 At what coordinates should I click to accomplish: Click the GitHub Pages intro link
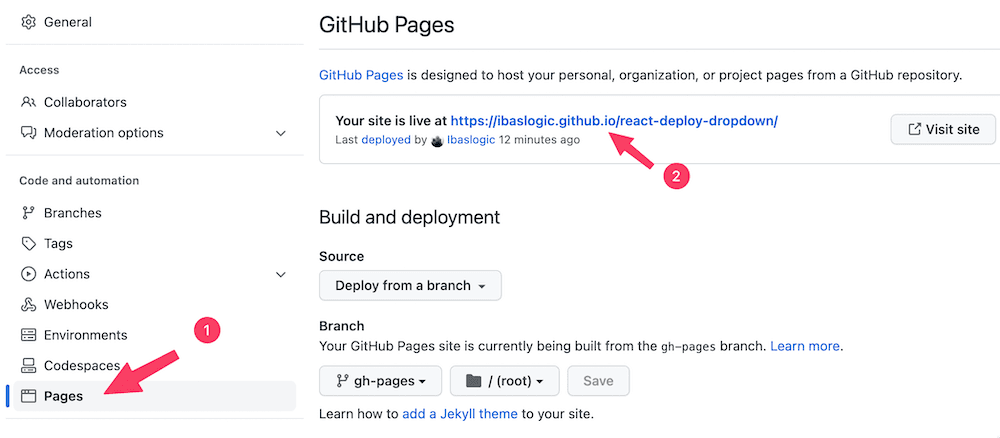[361, 75]
